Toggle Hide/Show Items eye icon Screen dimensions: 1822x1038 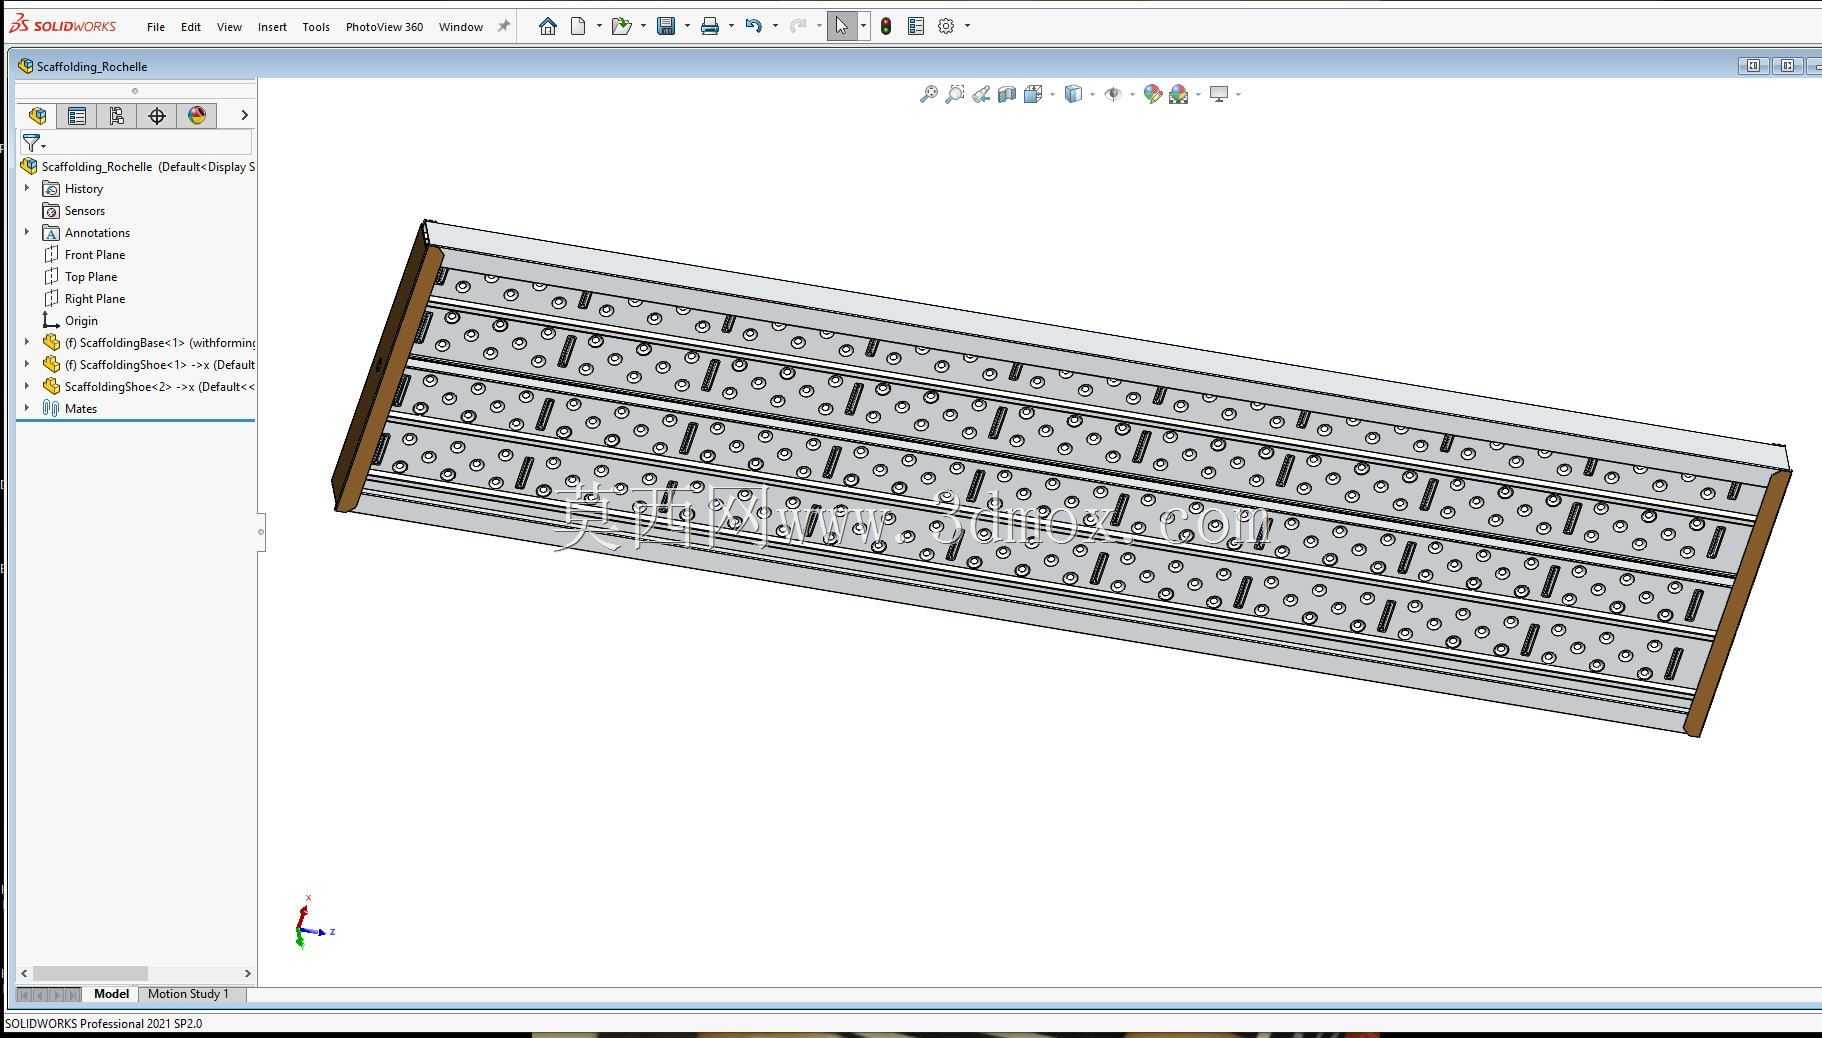[1113, 94]
